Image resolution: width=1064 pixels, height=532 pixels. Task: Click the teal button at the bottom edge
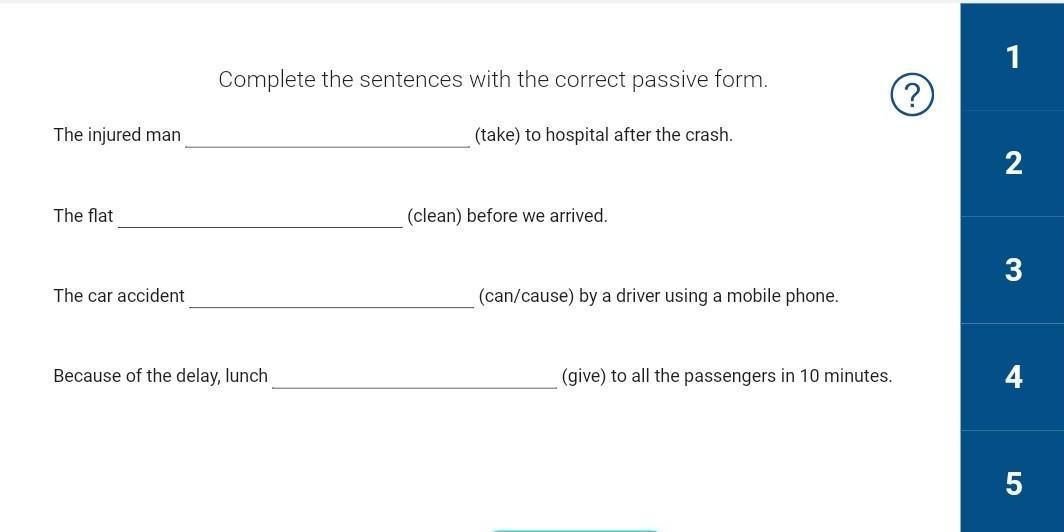(x=574, y=529)
